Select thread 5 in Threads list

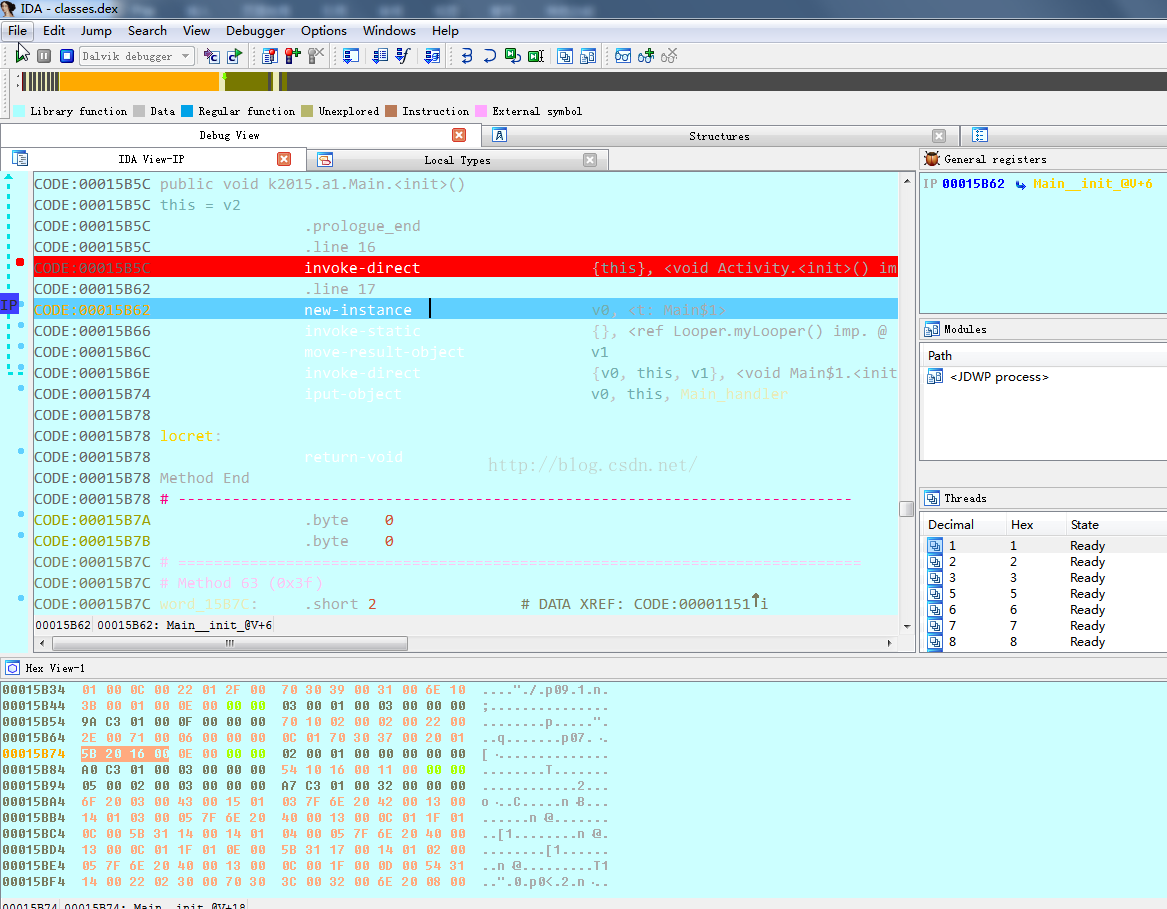tap(1043, 593)
